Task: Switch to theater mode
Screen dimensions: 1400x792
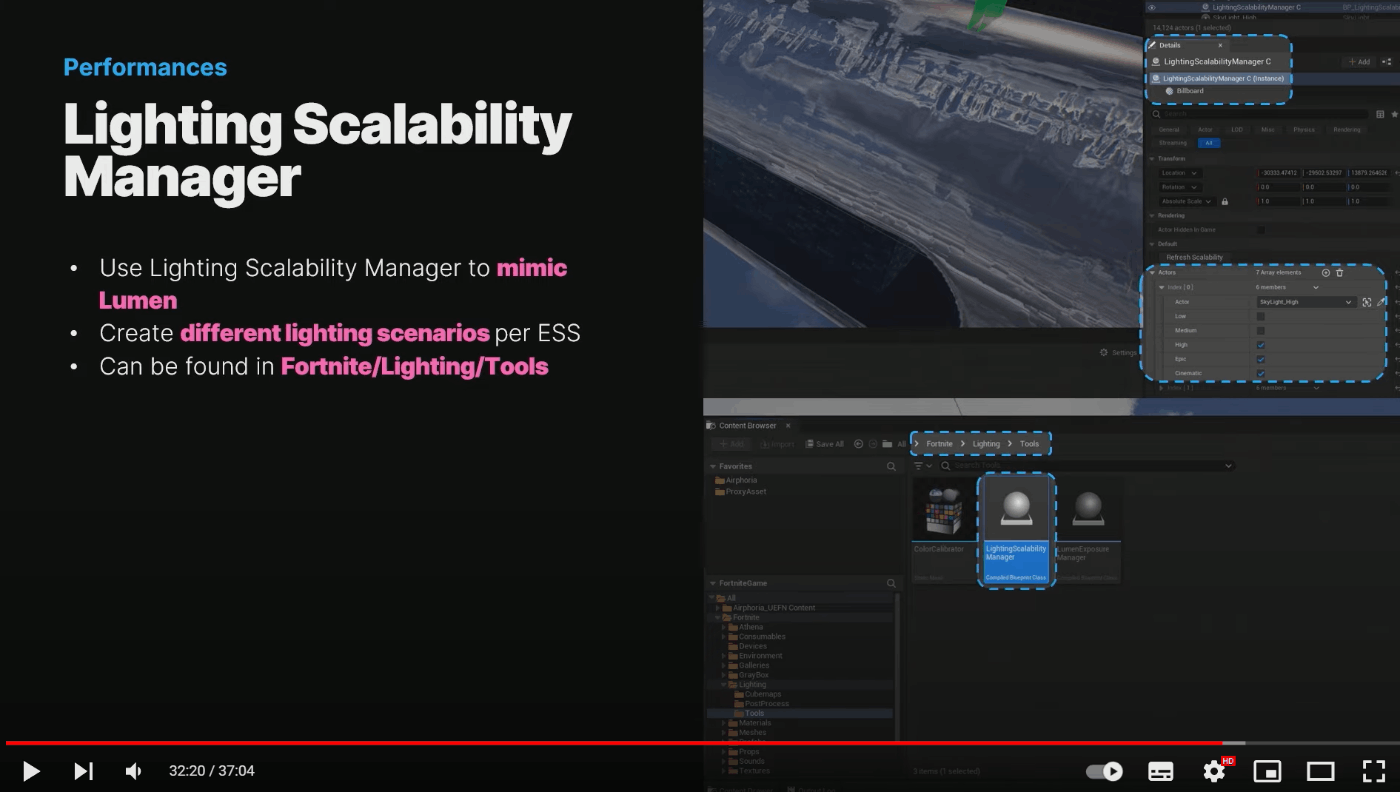Action: 1321,771
